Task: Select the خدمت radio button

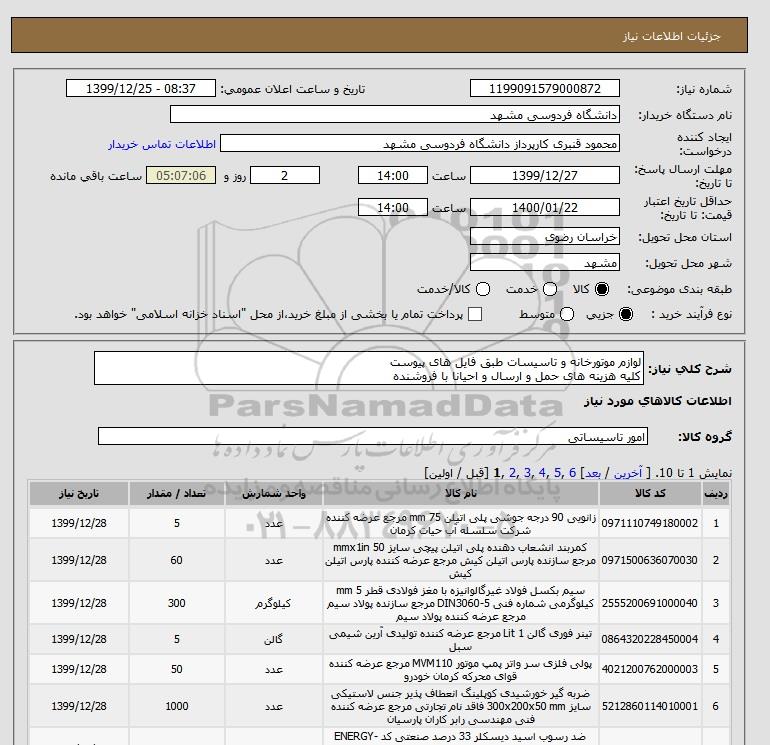Action: [550, 289]
